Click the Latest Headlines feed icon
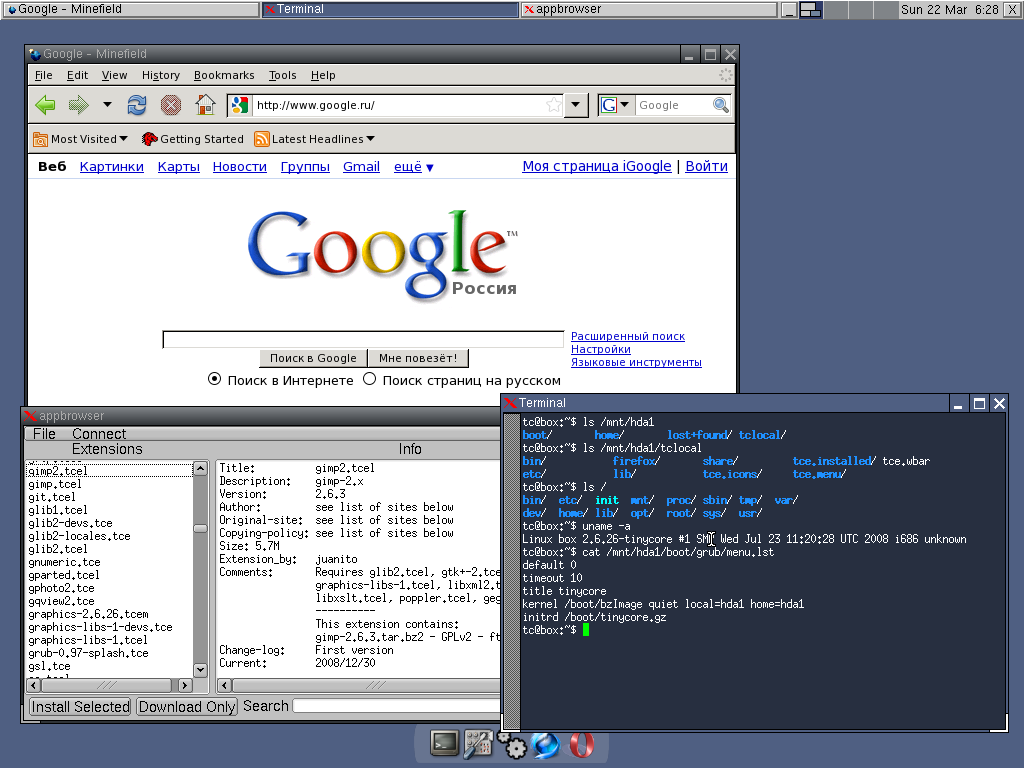Viewport: 1024px width, 768px height. click(262, 139)
